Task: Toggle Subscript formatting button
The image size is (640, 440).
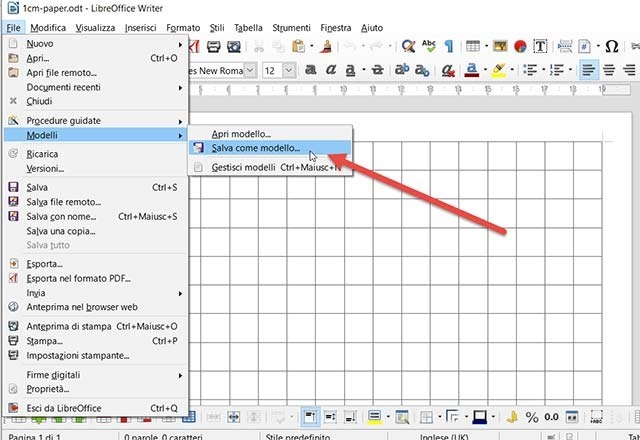Action: pyautogui.click(x=422, y=71)
